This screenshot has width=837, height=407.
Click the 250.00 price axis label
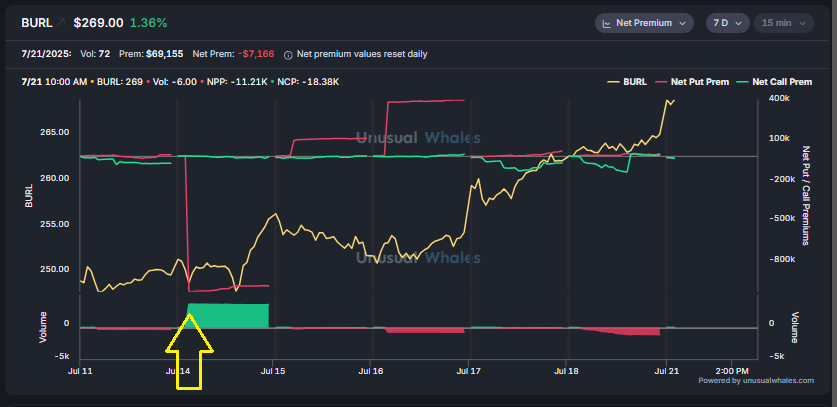54,269
